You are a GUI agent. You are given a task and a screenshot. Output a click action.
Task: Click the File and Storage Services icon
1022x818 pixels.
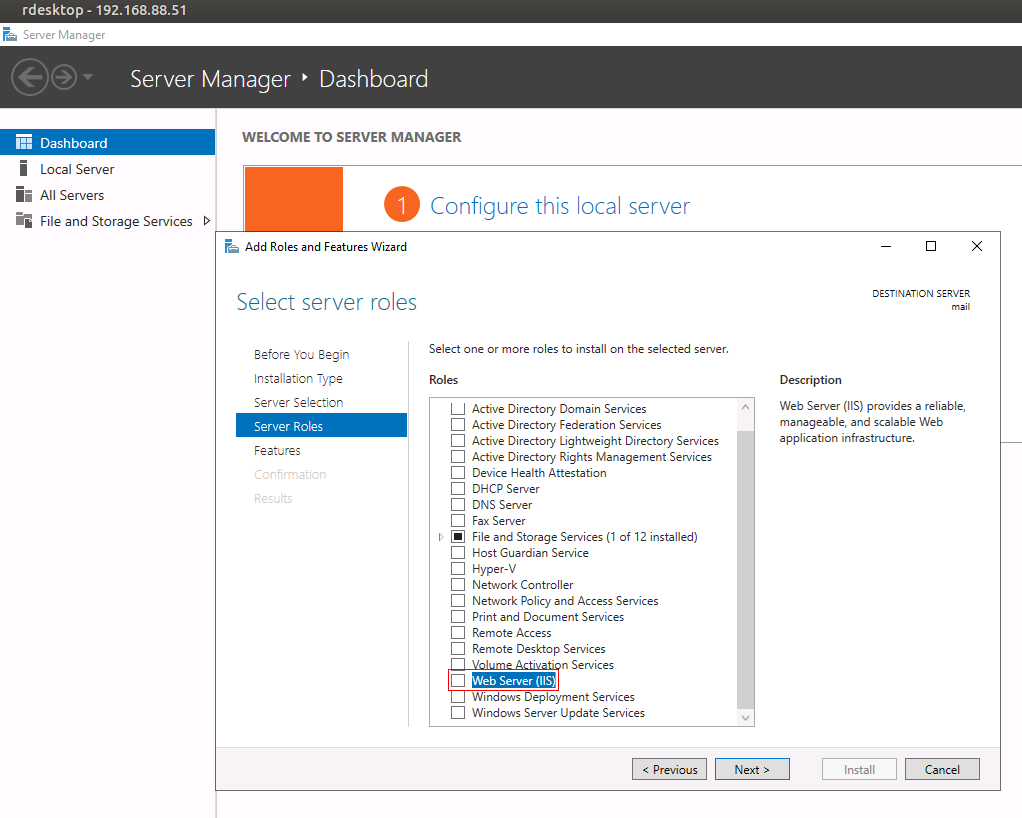click(x=24, y=220)
